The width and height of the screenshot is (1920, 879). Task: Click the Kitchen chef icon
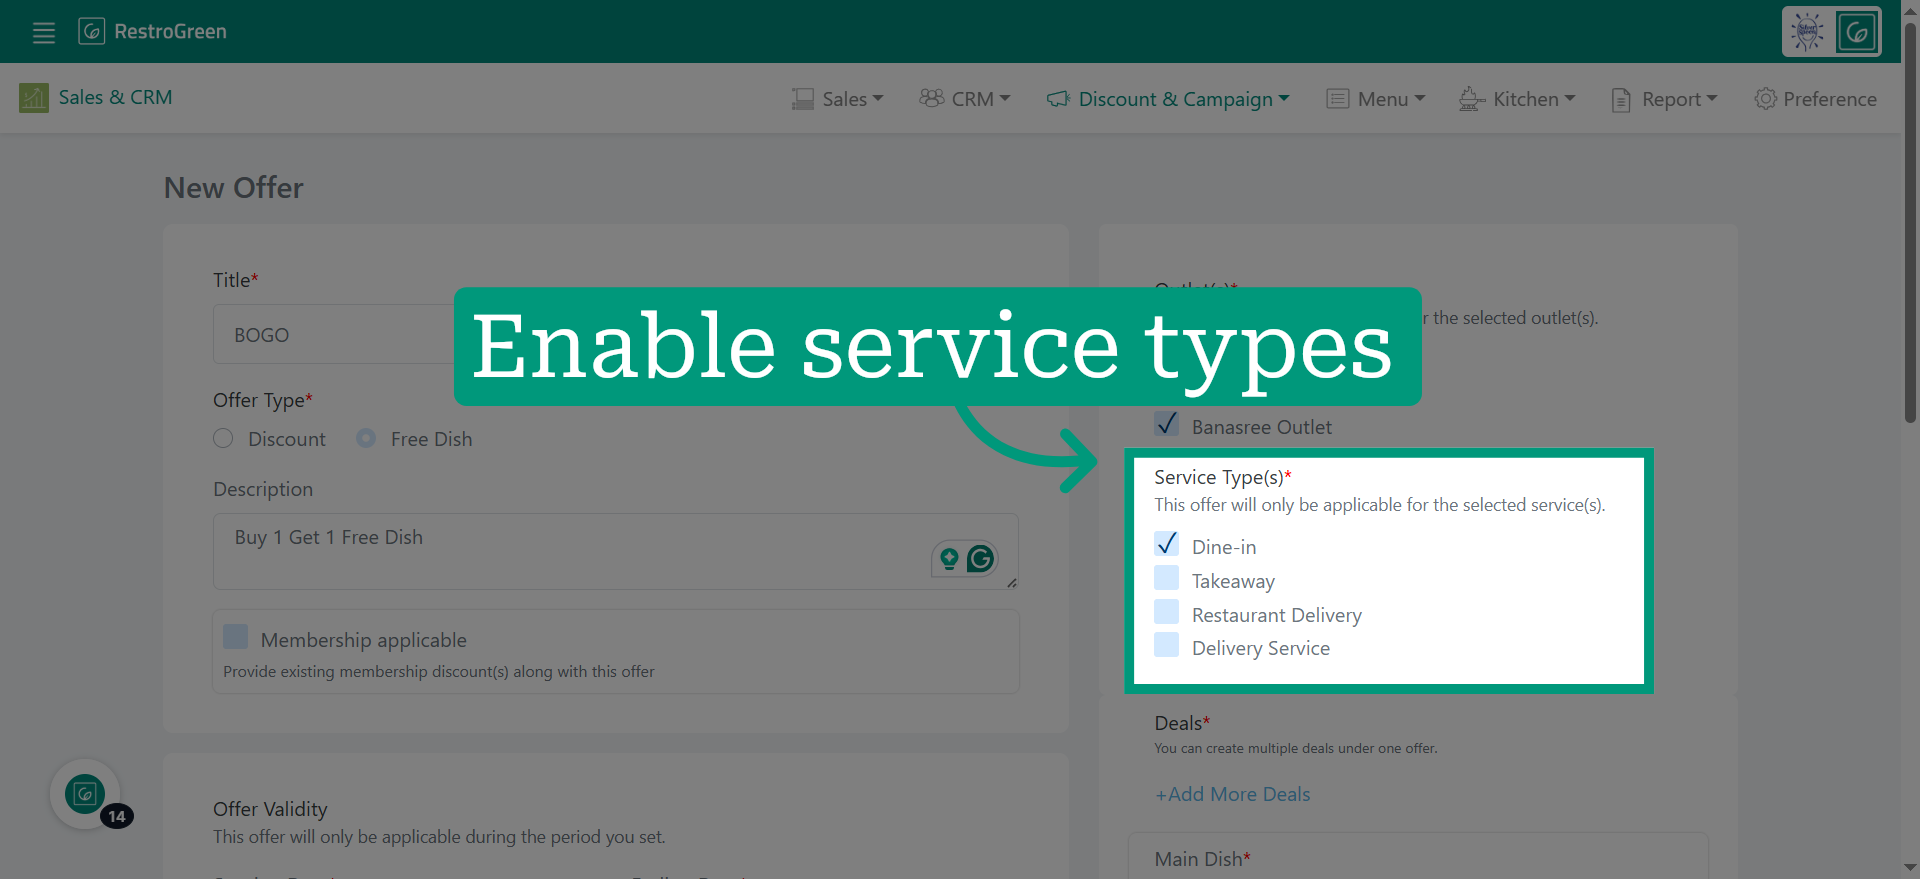tap(1471, 99)
